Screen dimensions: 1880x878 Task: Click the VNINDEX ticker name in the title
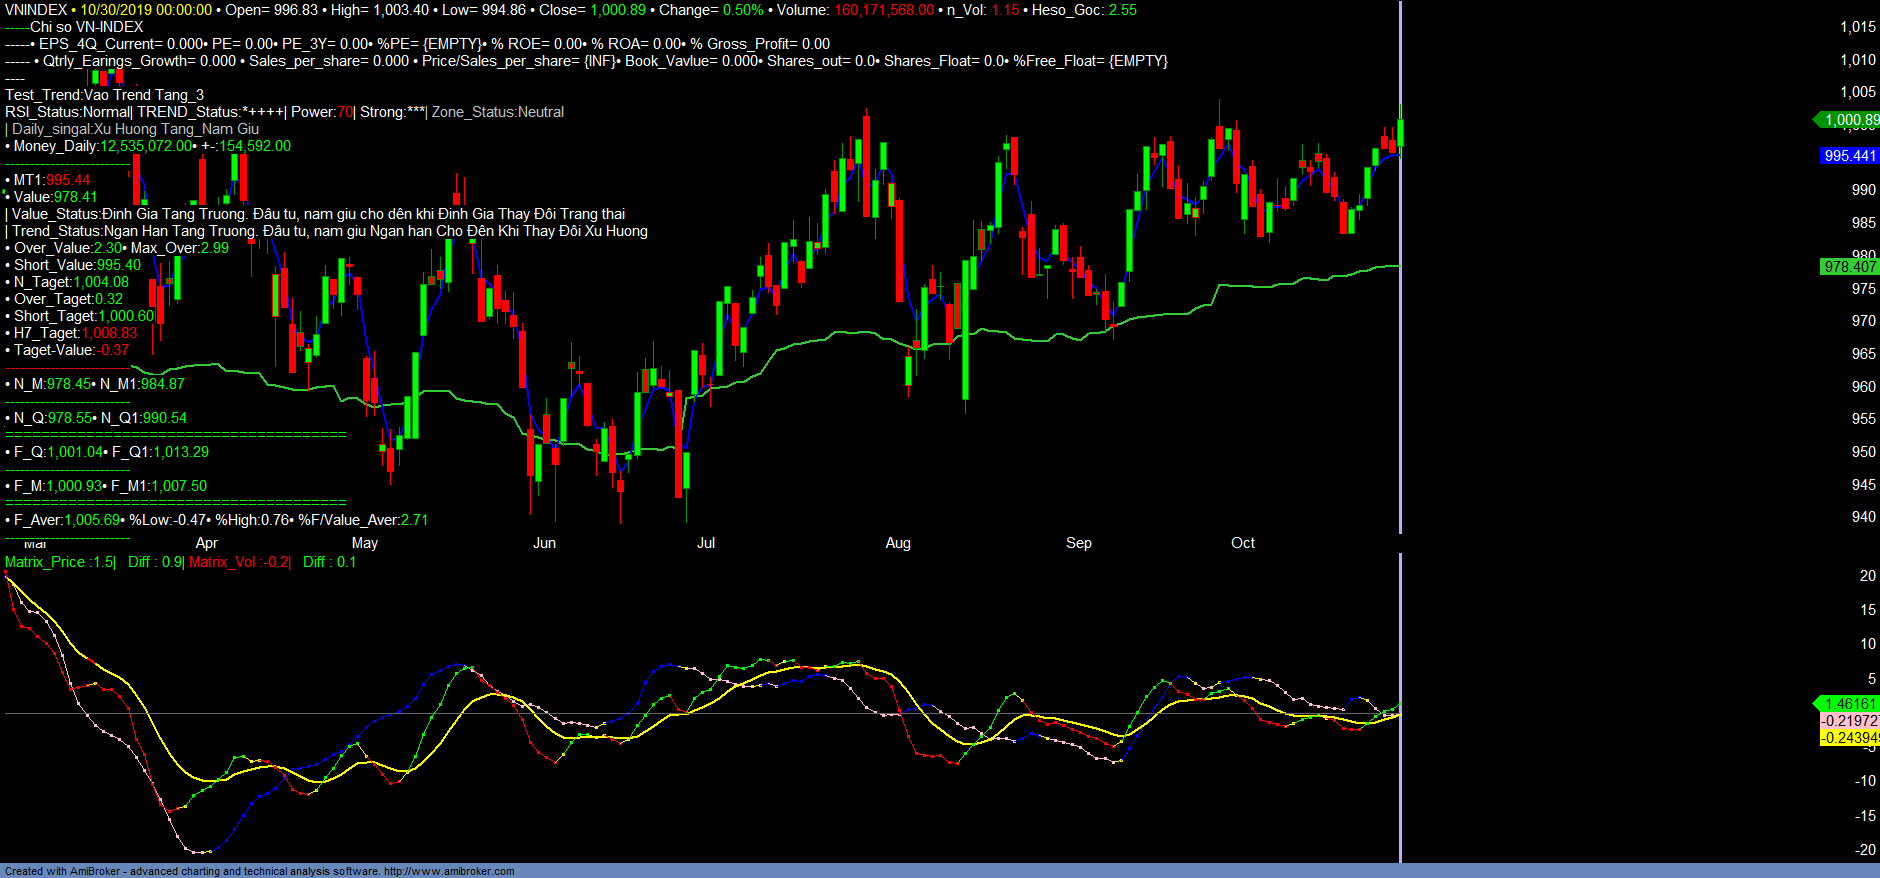tap(36, 10)
